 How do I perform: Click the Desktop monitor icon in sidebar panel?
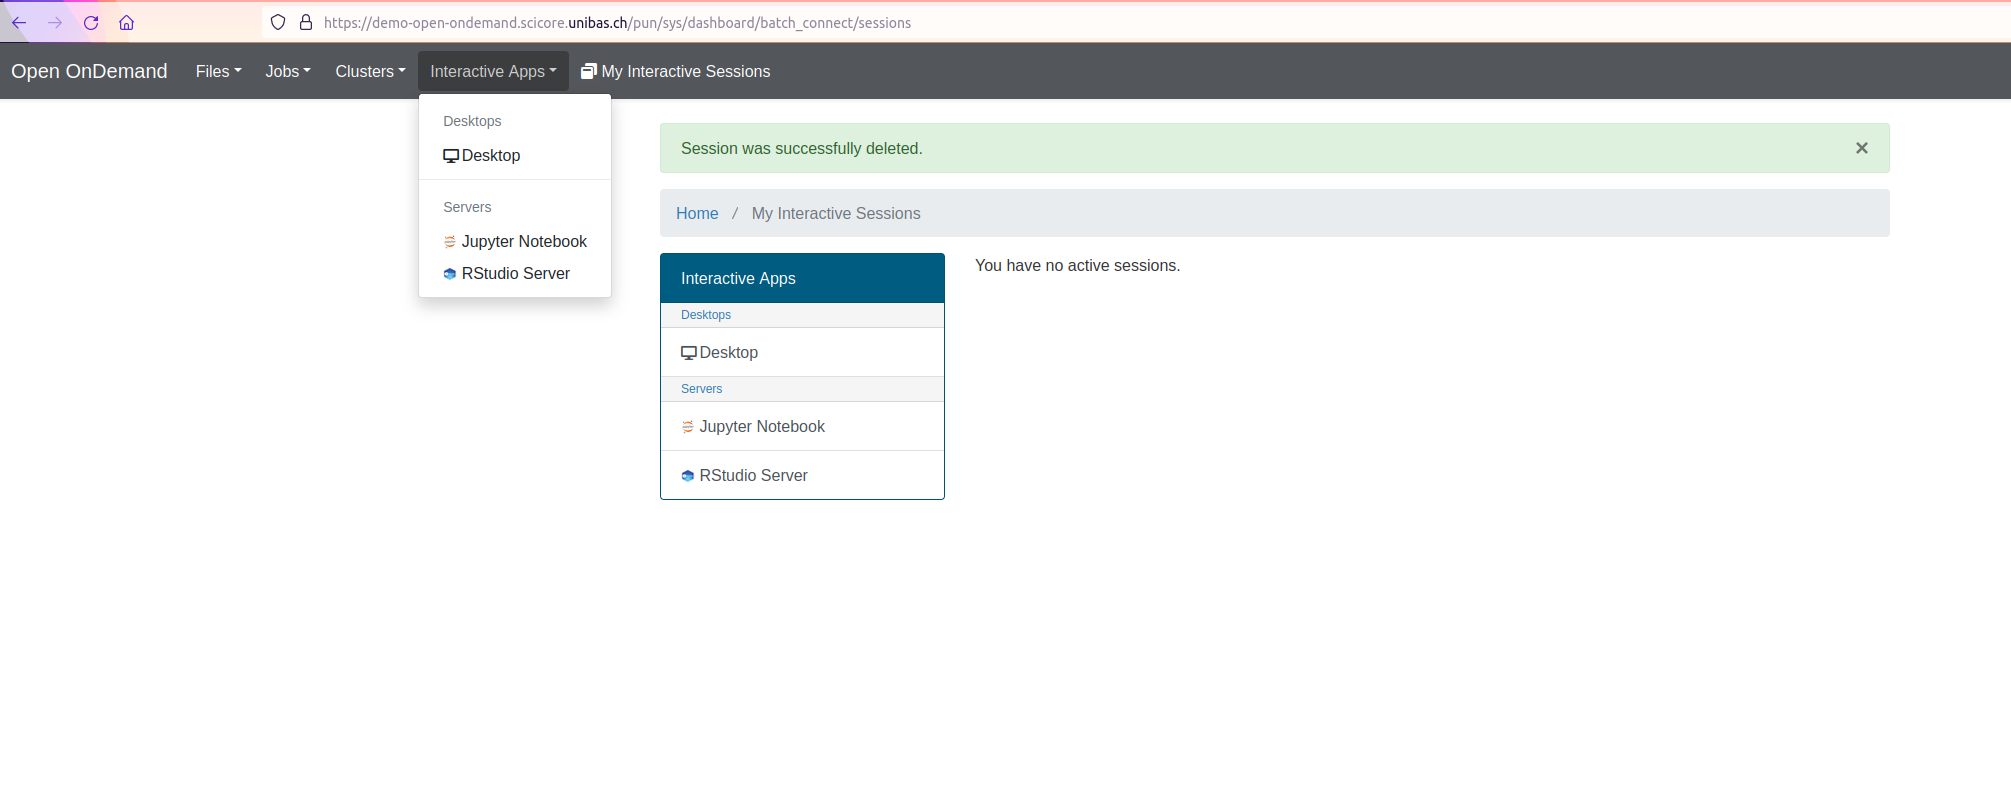tap(689, 353)
